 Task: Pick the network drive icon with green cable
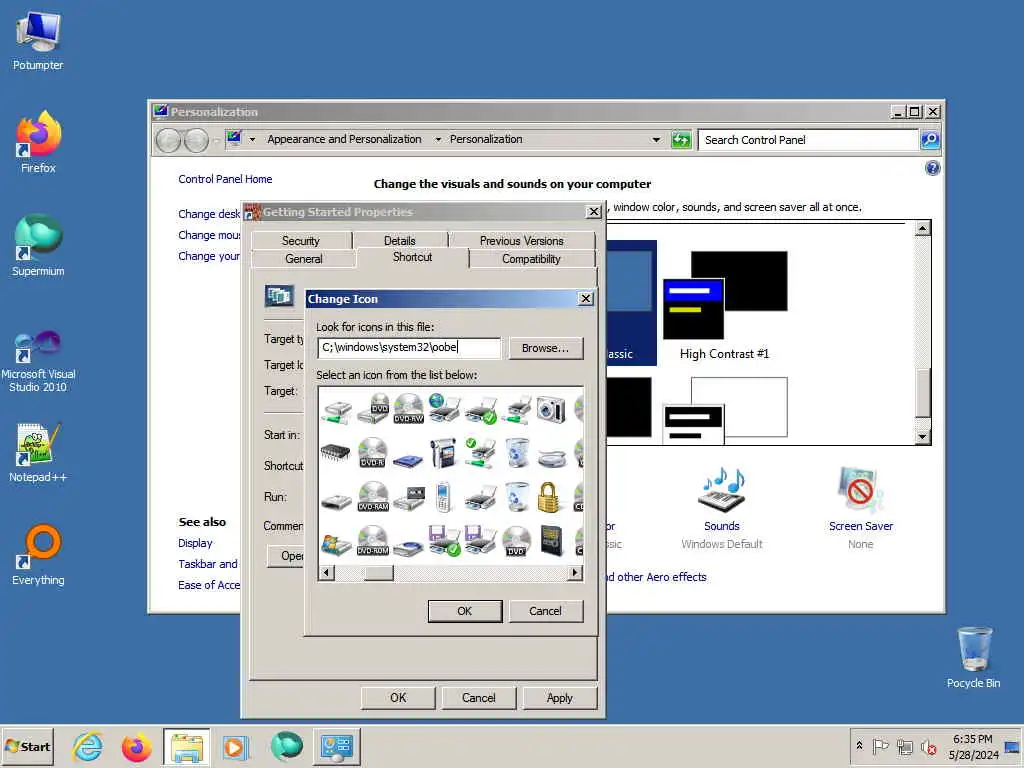click(337, 411)
